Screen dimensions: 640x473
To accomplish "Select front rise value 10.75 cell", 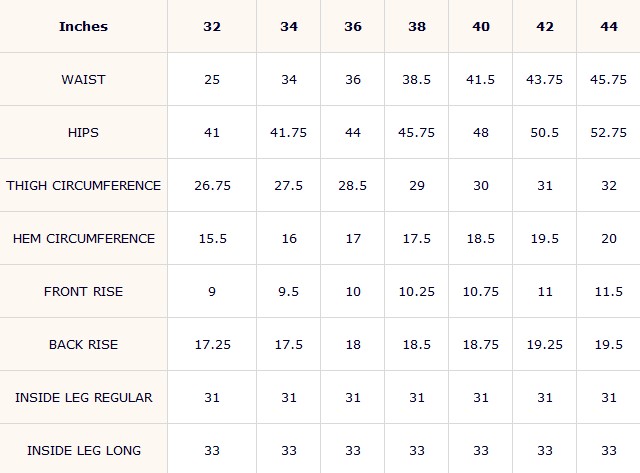I will [x=481, y=291].
